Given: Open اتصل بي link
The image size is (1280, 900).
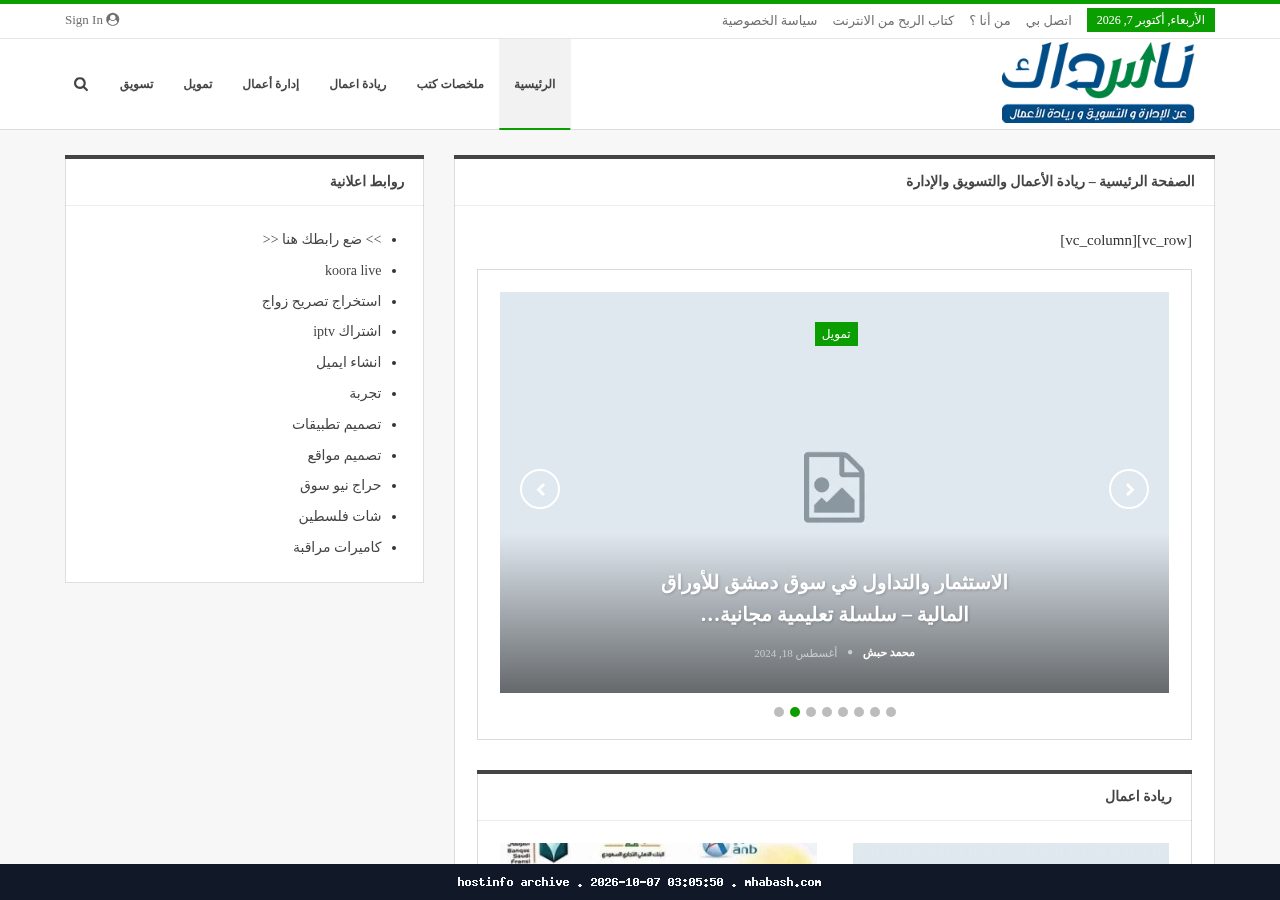Looking at the screenshot, I should [1049, 20].
